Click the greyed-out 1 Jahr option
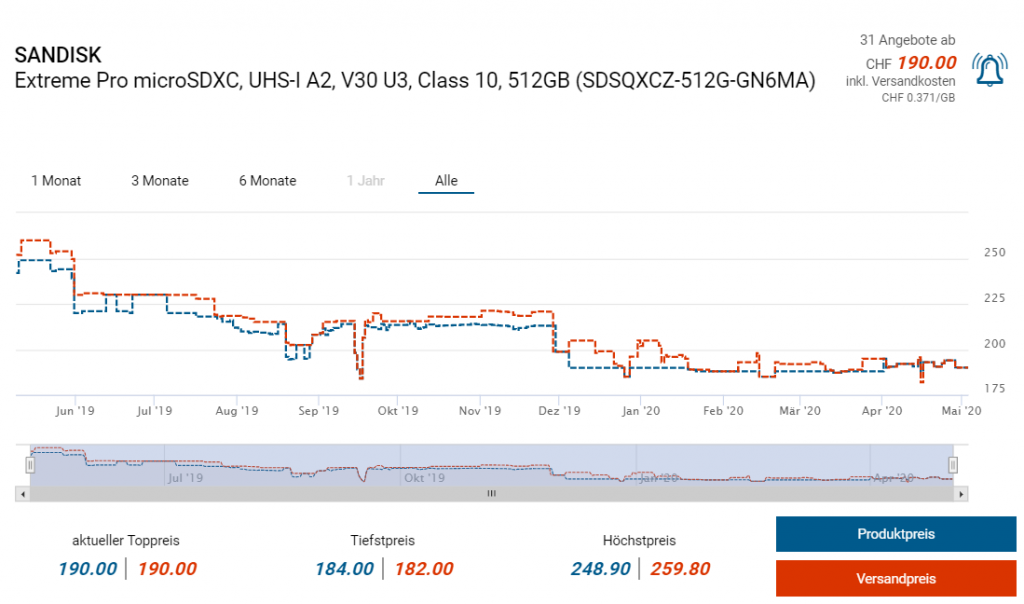This screenshot has height=604, width=1024. coord(365,181)
